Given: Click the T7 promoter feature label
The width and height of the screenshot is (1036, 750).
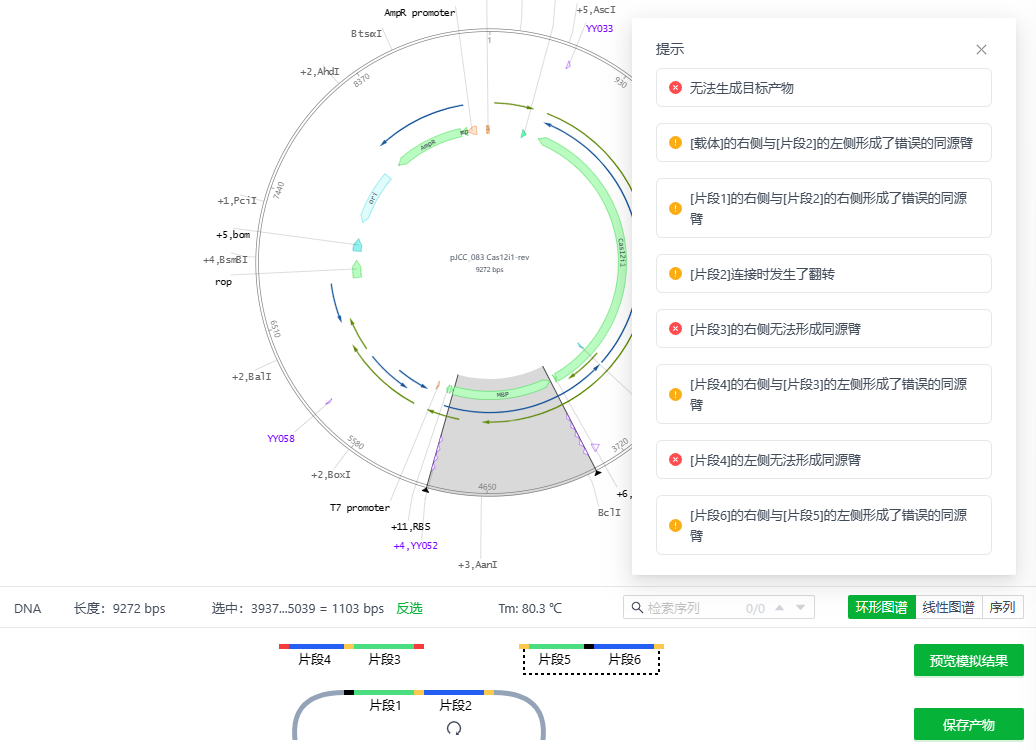Looking at the screenshot, I should 360,508.
